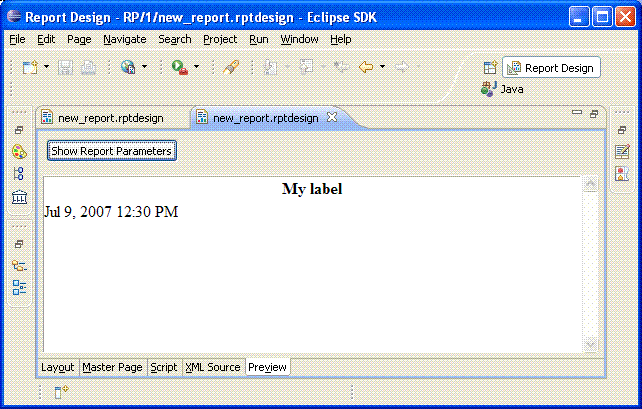Viewport: 642px width, 409px height.
Task: Click the Show Report Parameters button
Action: [112, 151]
